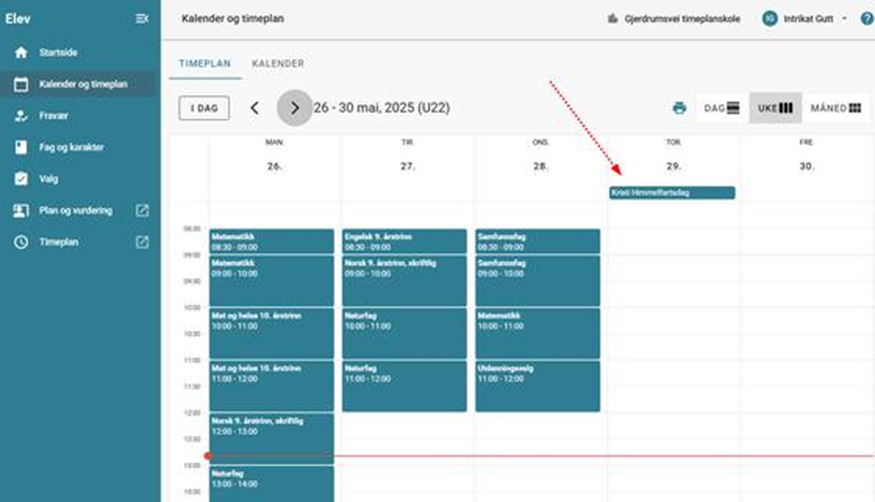Open the help question mark icon
The image size is (875, 502).
coord(866,18)
